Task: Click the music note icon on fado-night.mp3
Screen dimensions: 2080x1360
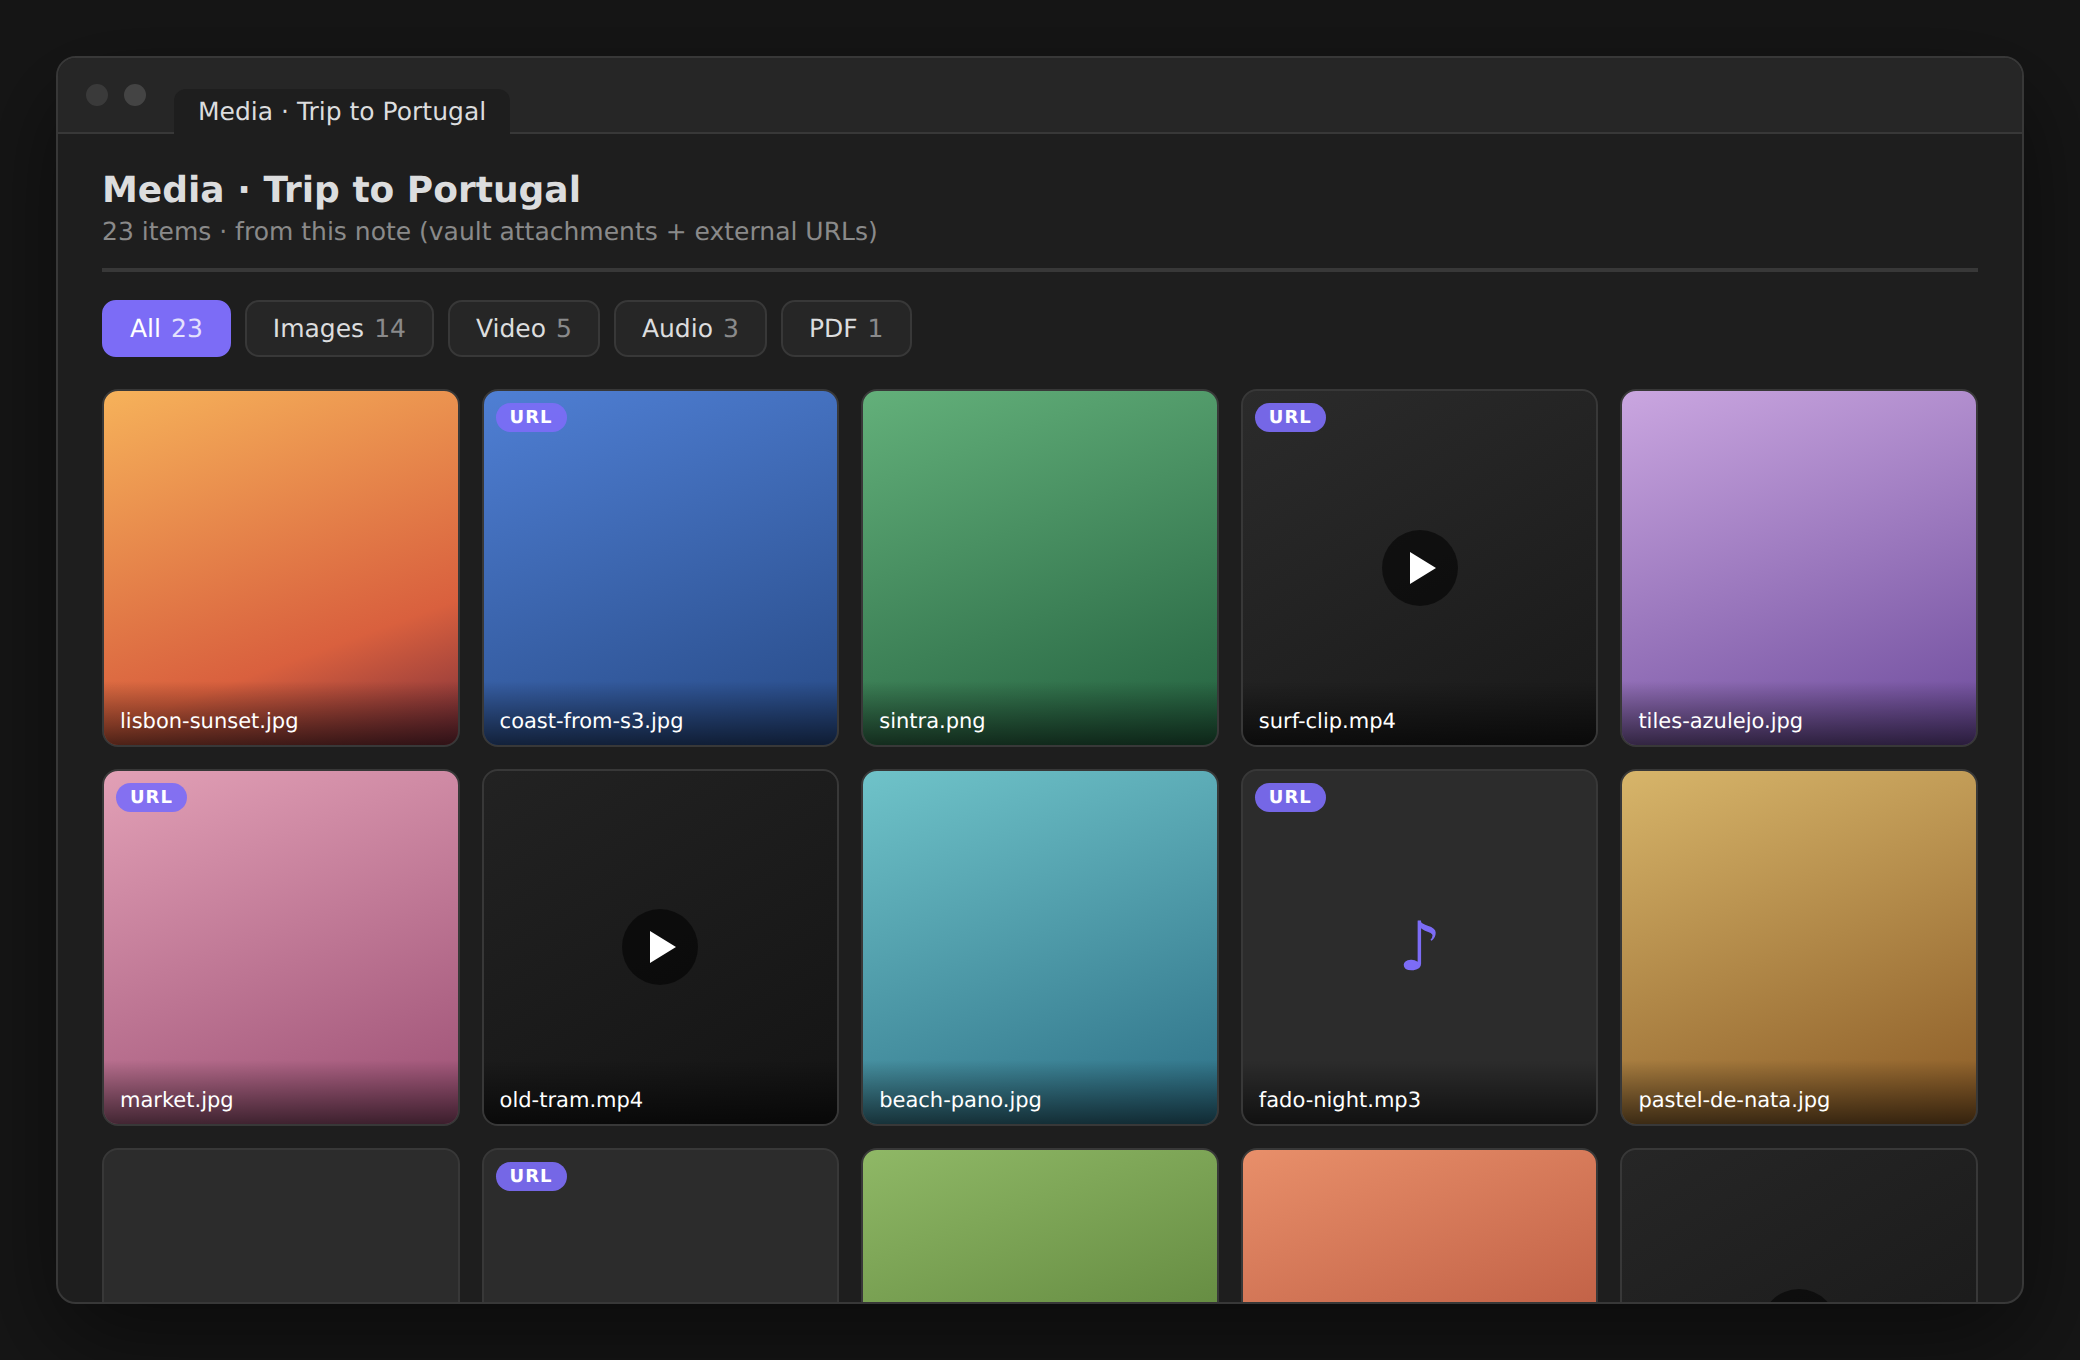Action: (1419, 946)
